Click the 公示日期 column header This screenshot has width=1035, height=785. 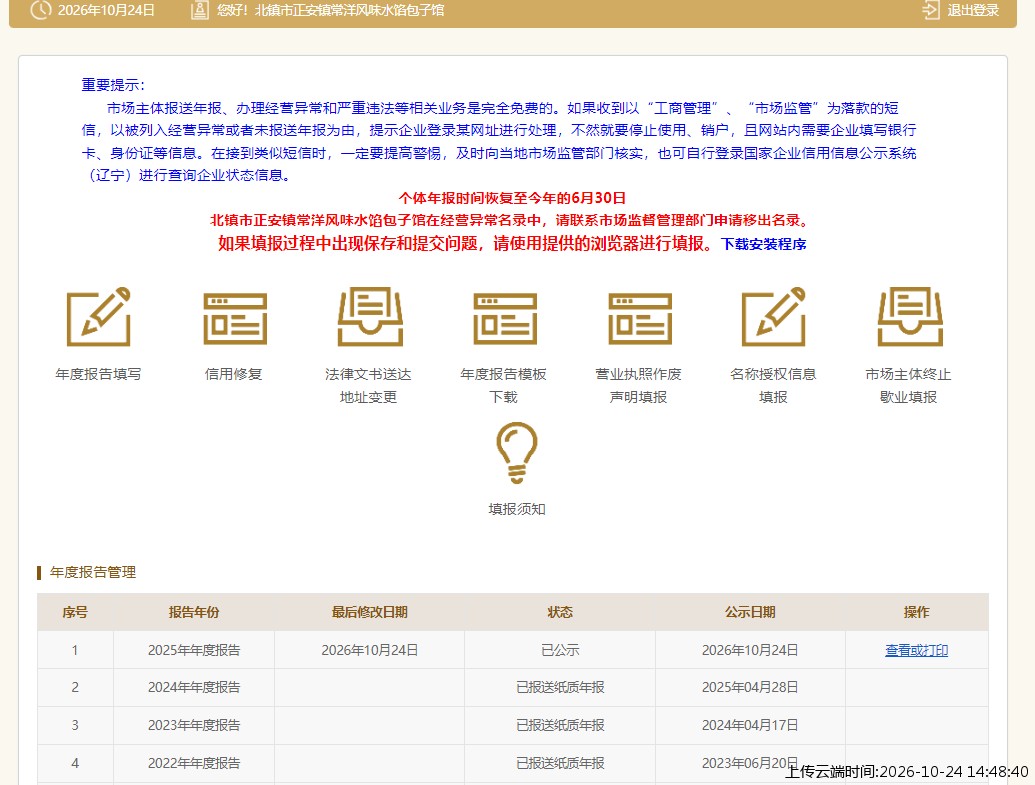[750, 612]
